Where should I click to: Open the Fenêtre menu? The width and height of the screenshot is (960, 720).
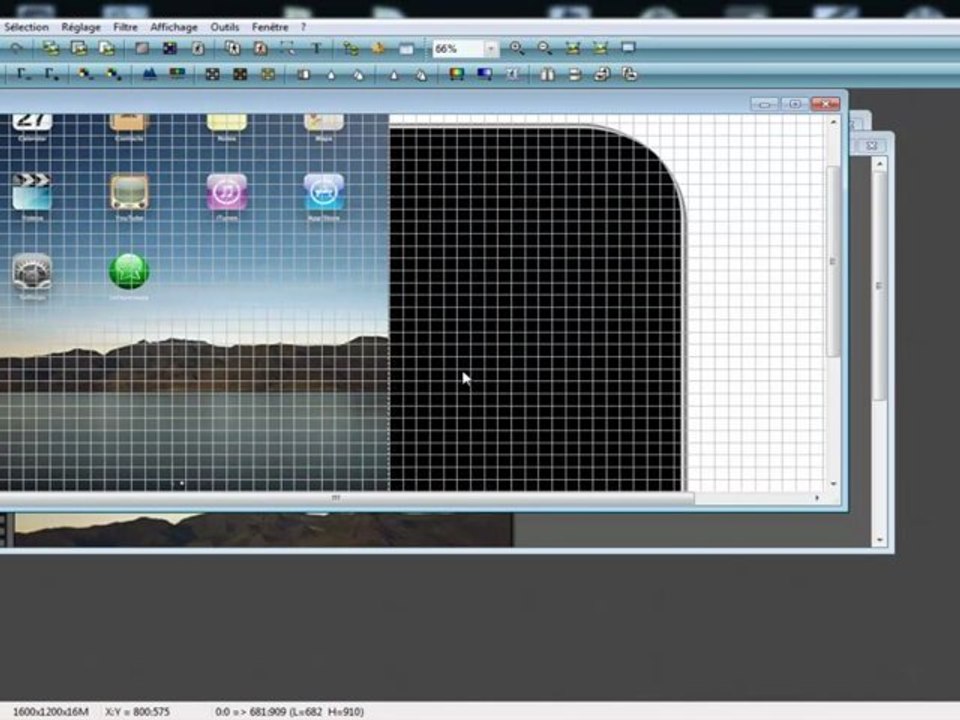270,27
